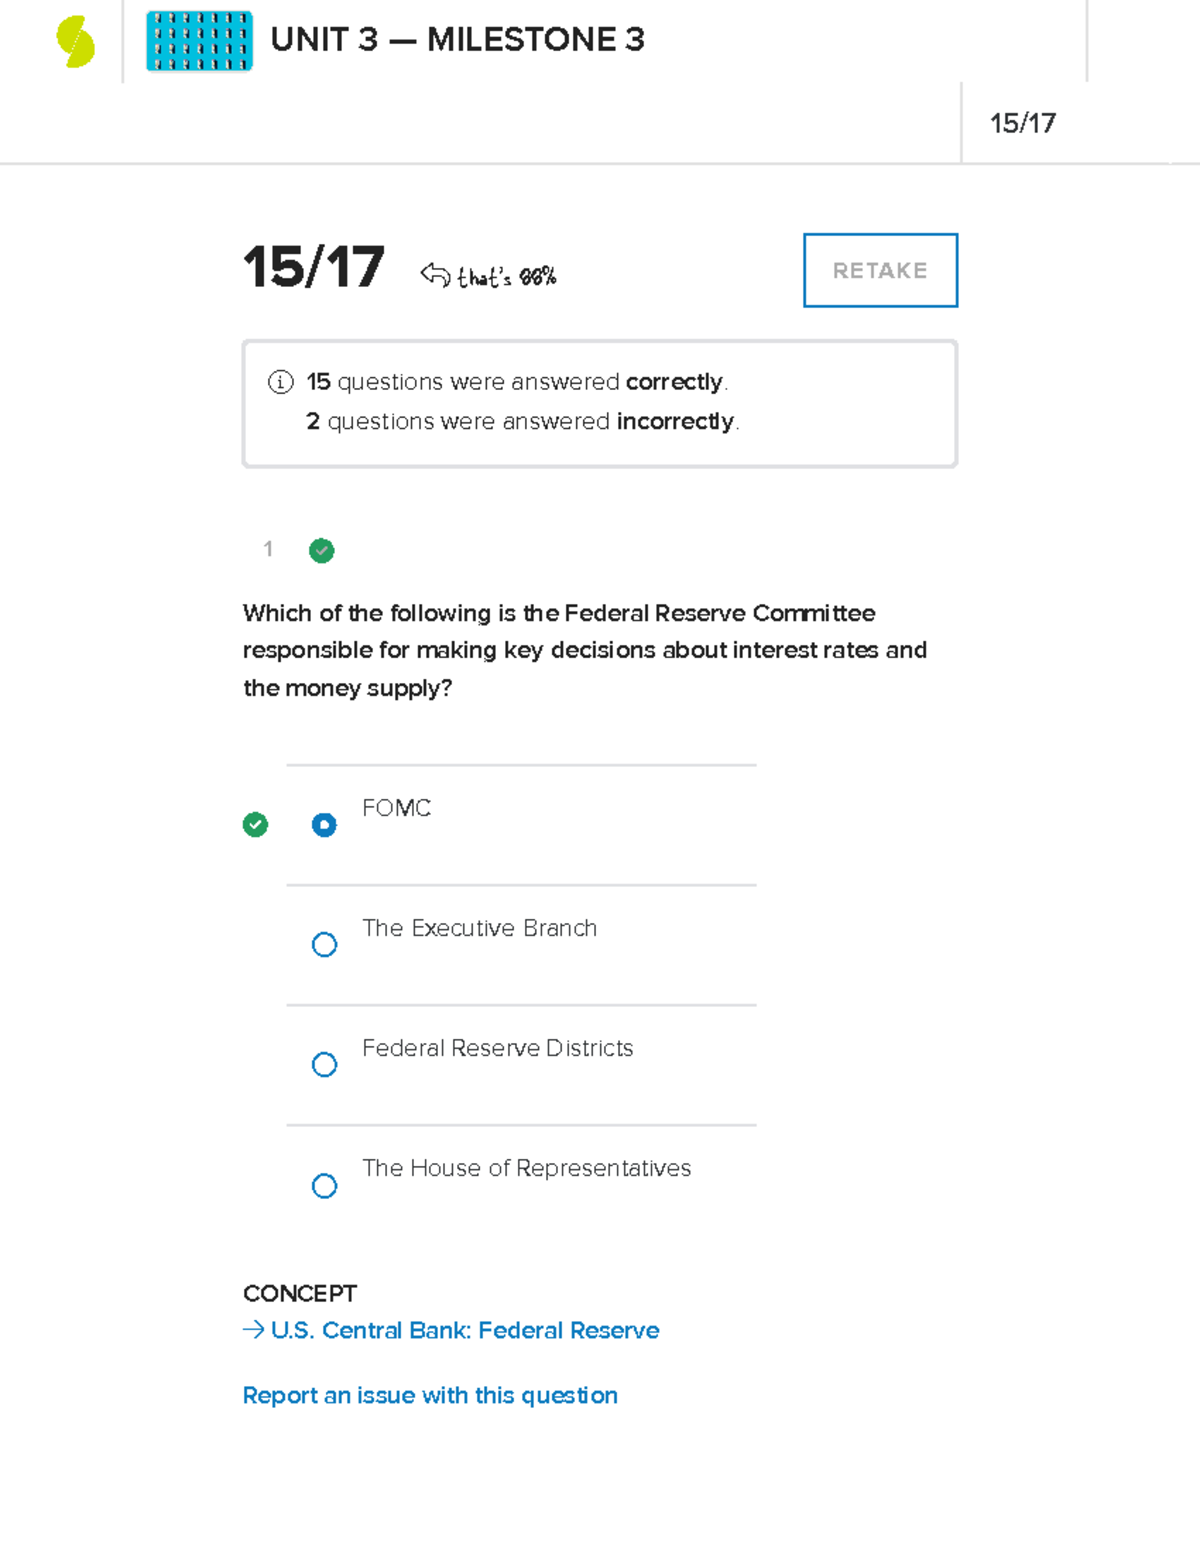Click the arrow icon beside that's 88%
The height and width of the screenshot is (1553, 1200).
point(435,274)
